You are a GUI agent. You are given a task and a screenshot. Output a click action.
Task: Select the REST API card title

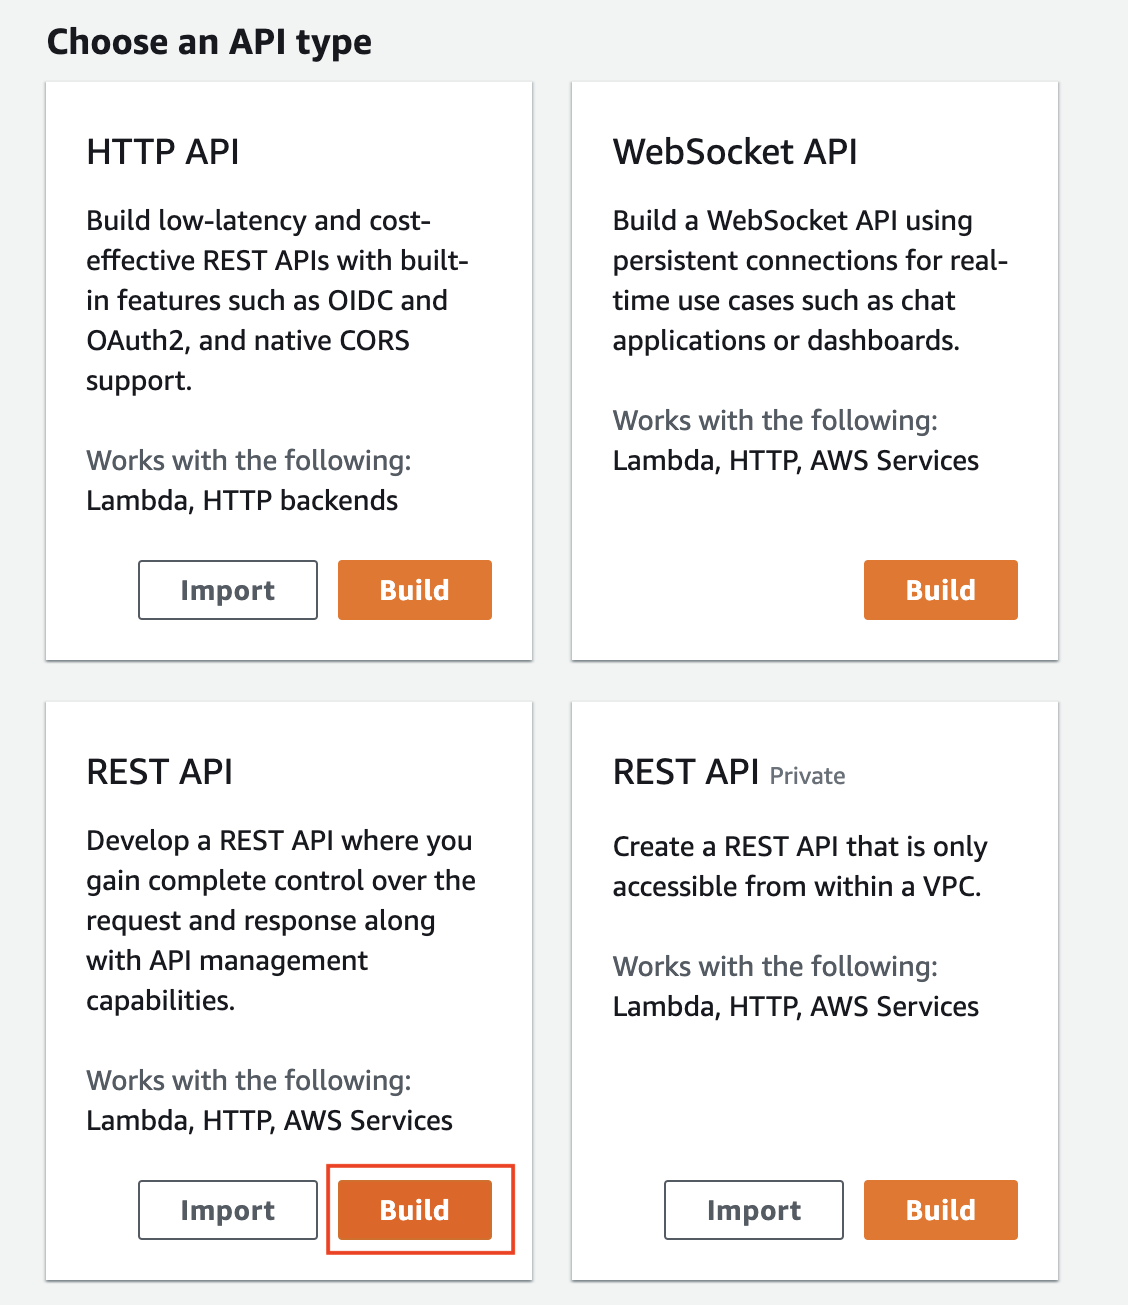(x=159, y=771)
